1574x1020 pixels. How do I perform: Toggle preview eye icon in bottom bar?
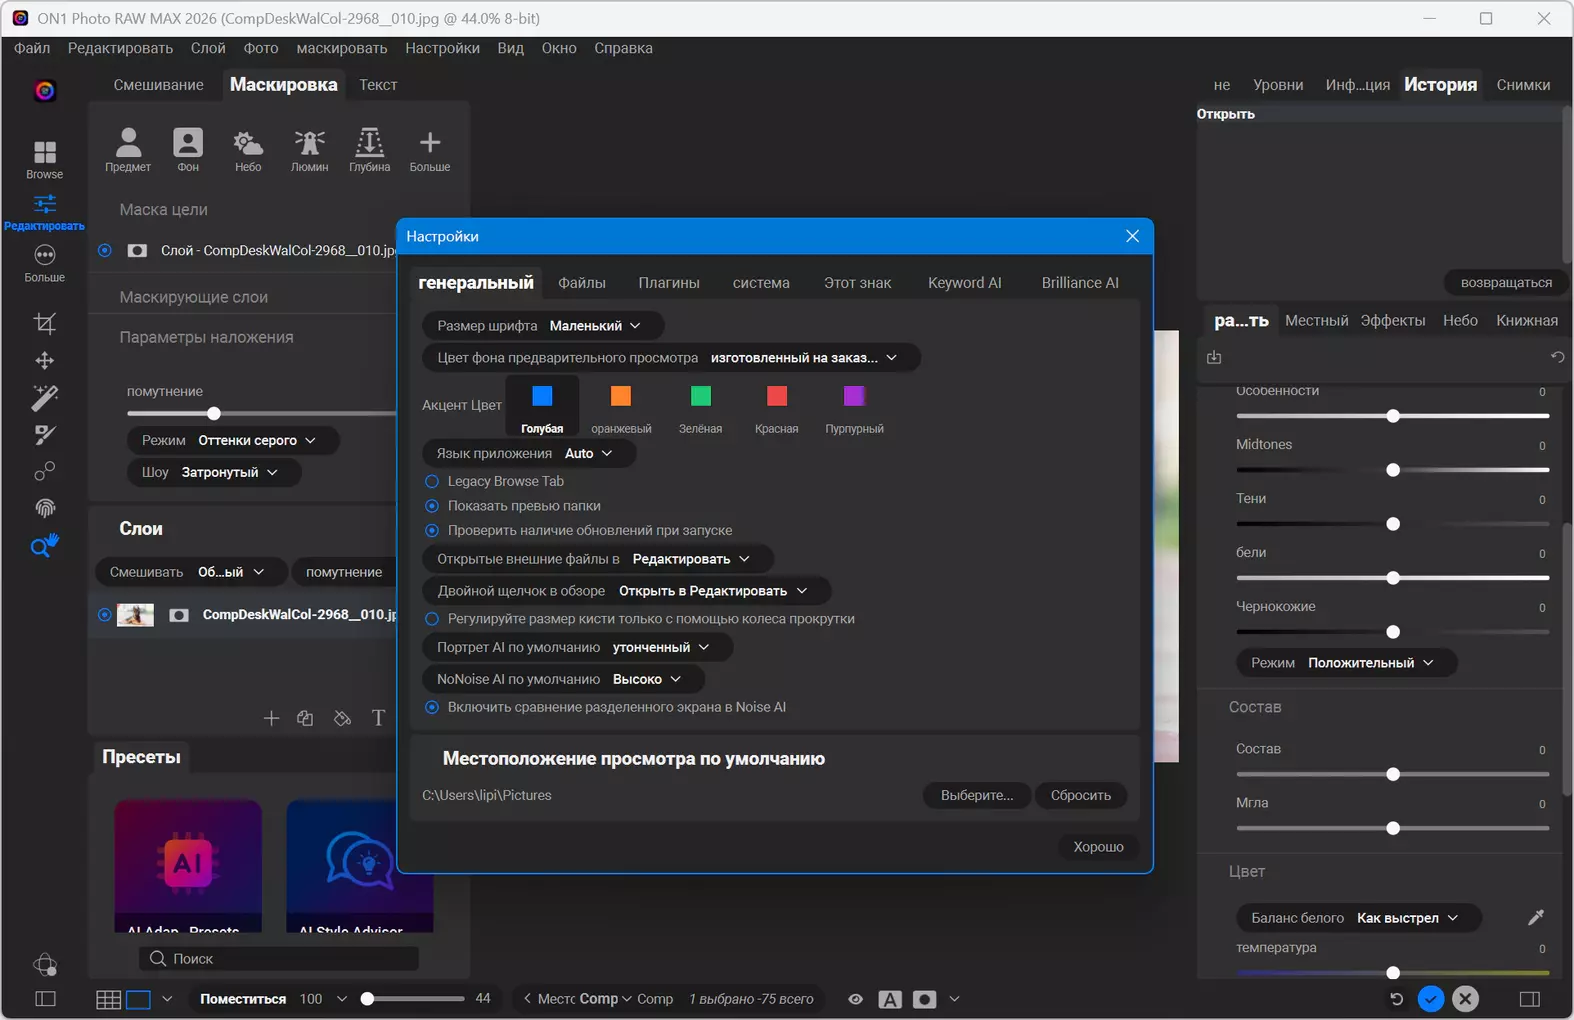[x=855, y=999]
